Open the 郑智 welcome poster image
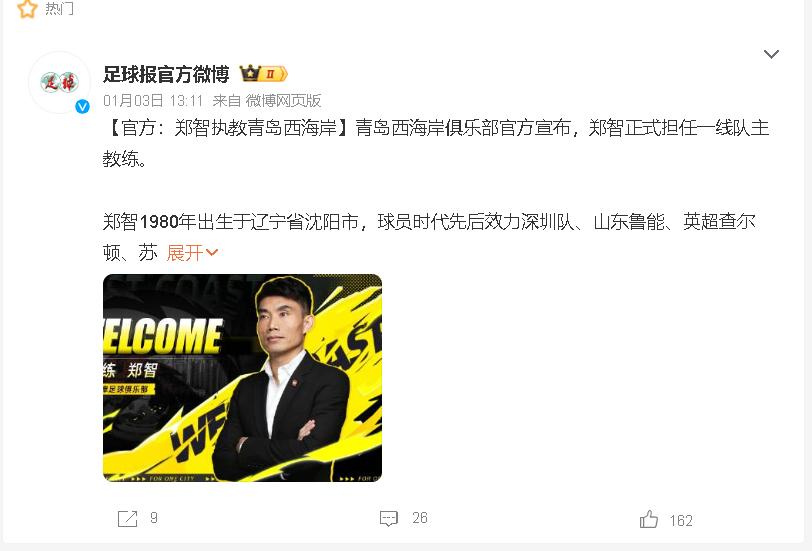This screenshot has width=812, height=551. [242, 378]
